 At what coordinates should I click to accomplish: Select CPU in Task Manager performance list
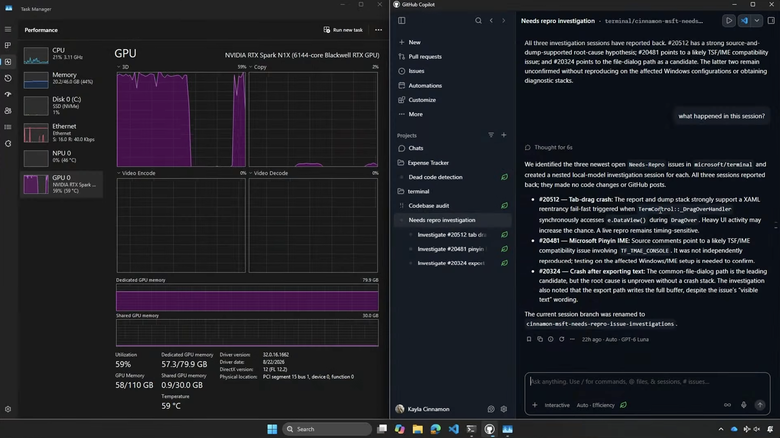coord(62,55)
